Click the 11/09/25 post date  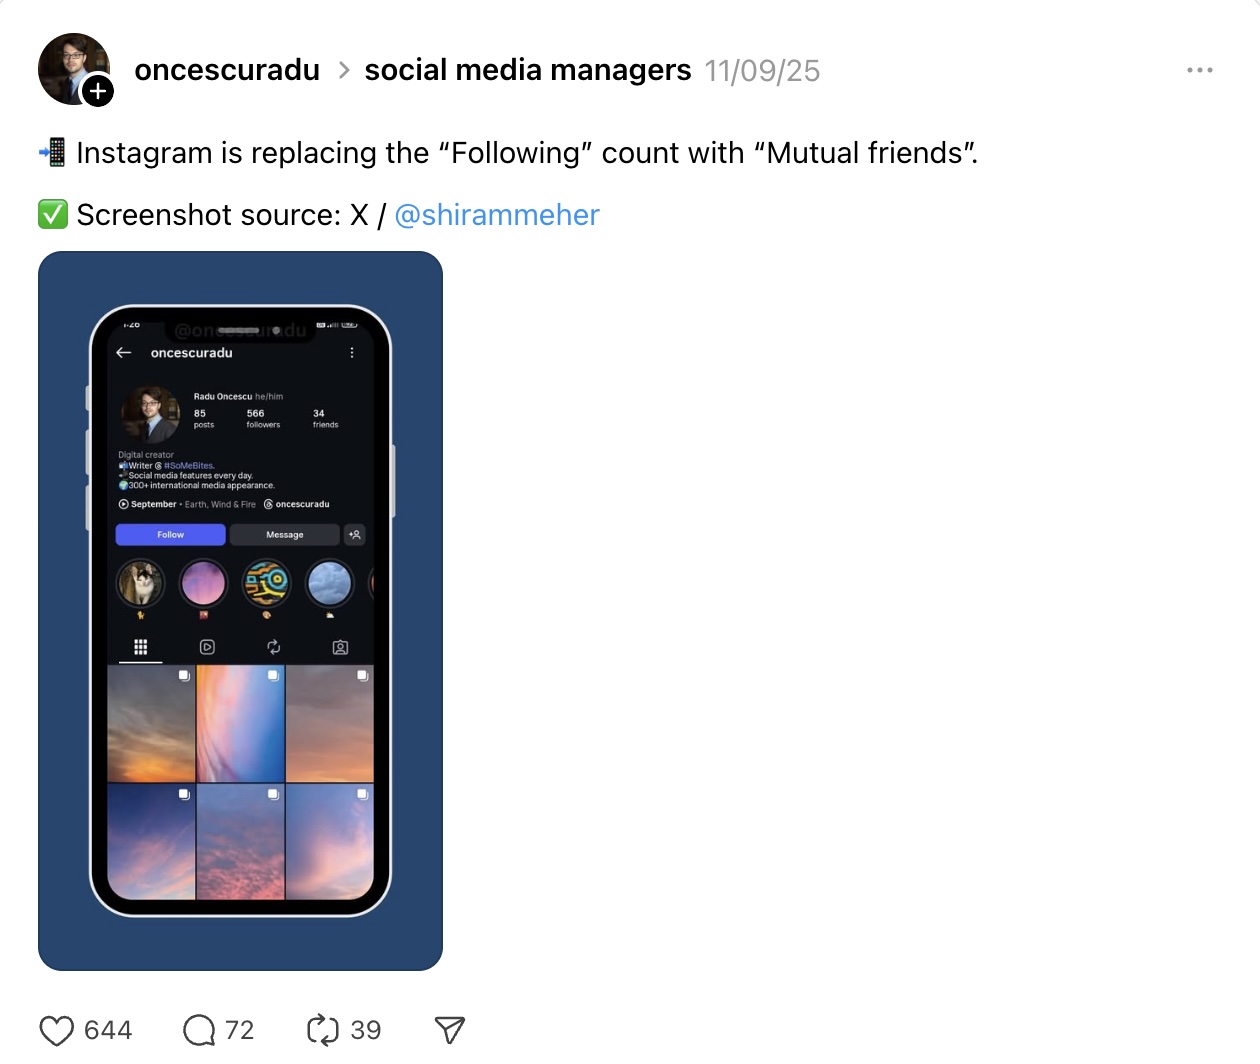[x=762, y=71]
